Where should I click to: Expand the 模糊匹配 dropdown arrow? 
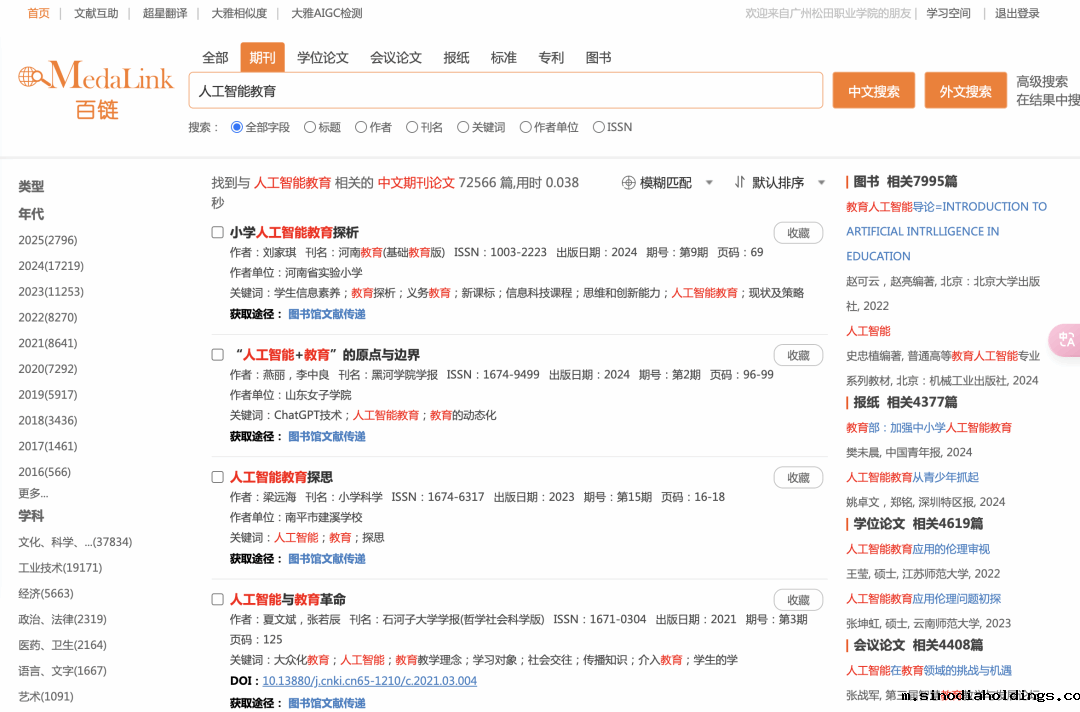pyautogui.click(x=709, y=183)
